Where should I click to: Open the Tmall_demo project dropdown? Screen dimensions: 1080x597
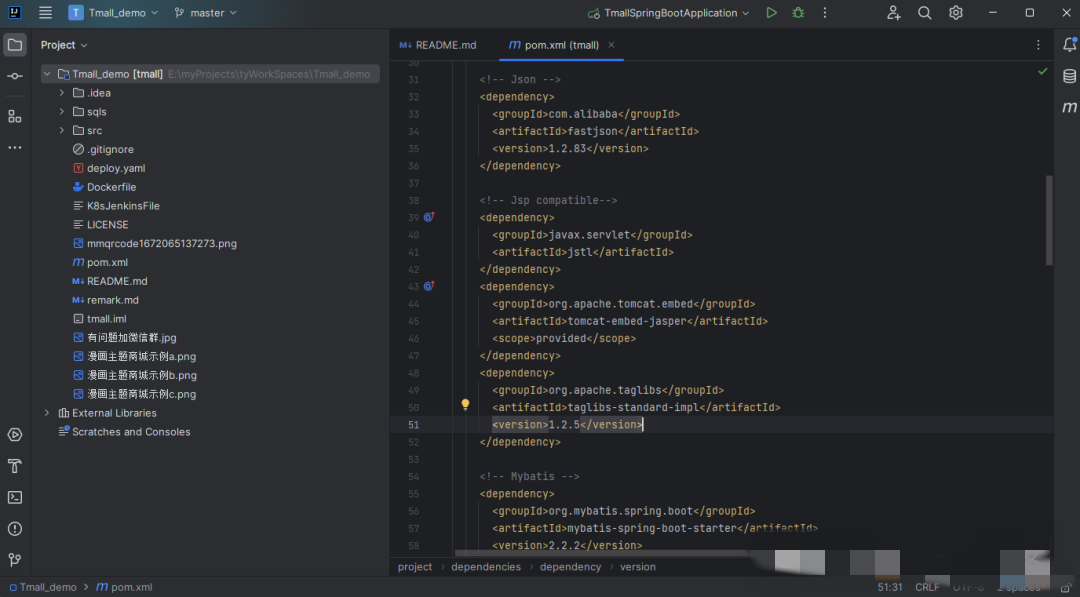[114, 12]
